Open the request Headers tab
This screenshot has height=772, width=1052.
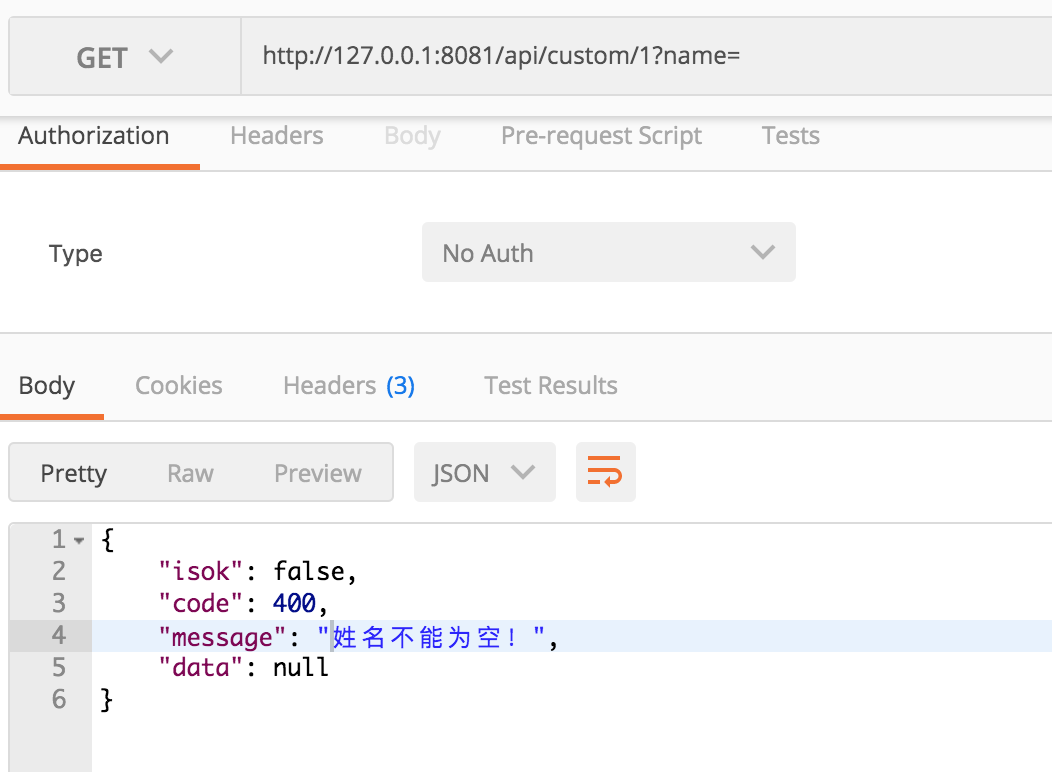pyautogui.click(x=277, y=136)
